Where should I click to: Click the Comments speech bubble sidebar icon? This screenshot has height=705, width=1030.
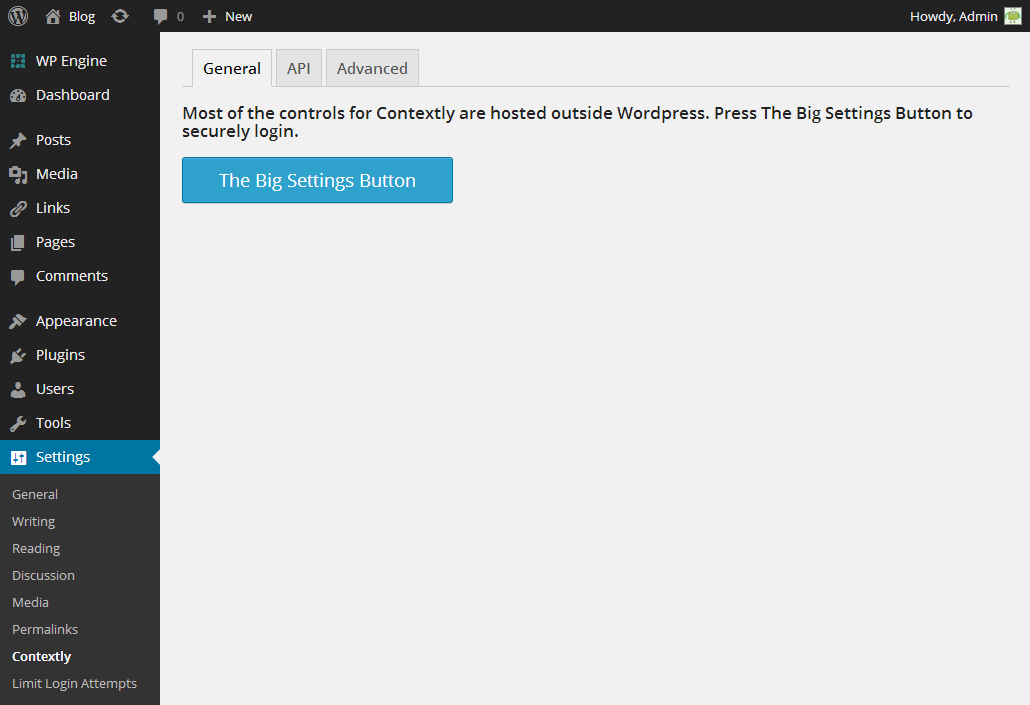tap(18, 277)
